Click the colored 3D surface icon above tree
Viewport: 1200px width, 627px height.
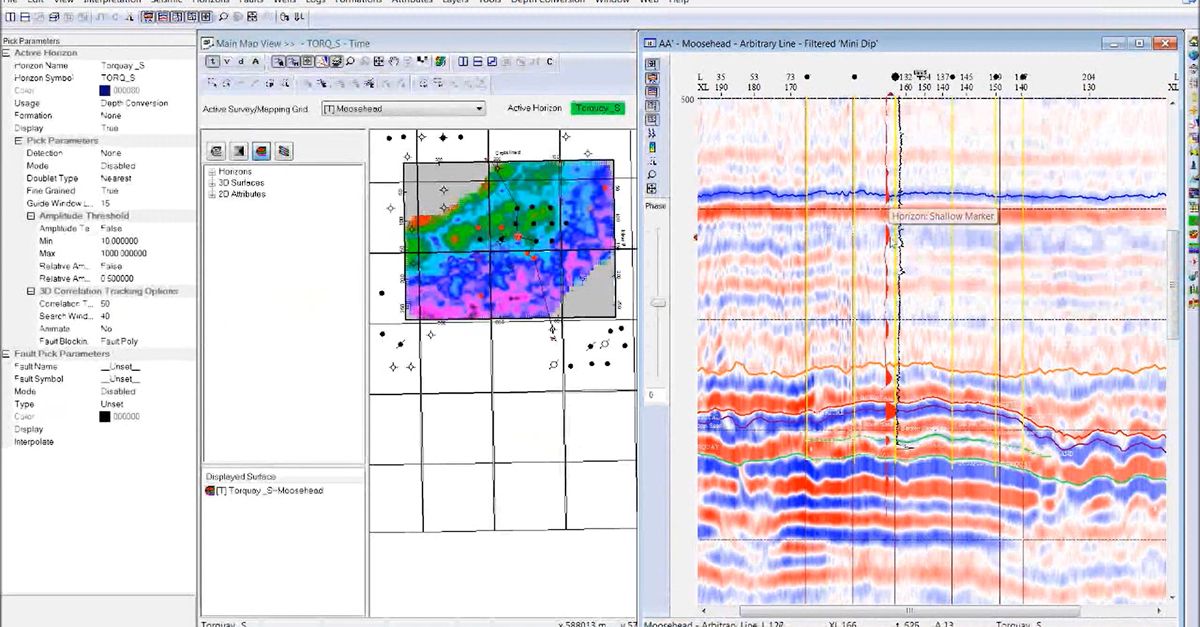pyautogui.click(x=261, y=151)
